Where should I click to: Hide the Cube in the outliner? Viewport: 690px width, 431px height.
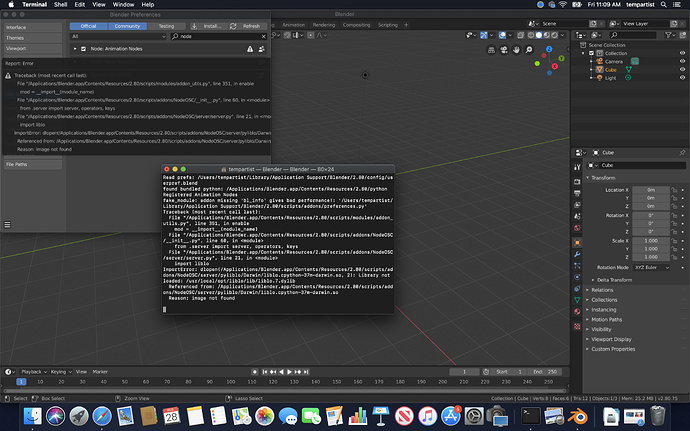(x=682, y=70)
